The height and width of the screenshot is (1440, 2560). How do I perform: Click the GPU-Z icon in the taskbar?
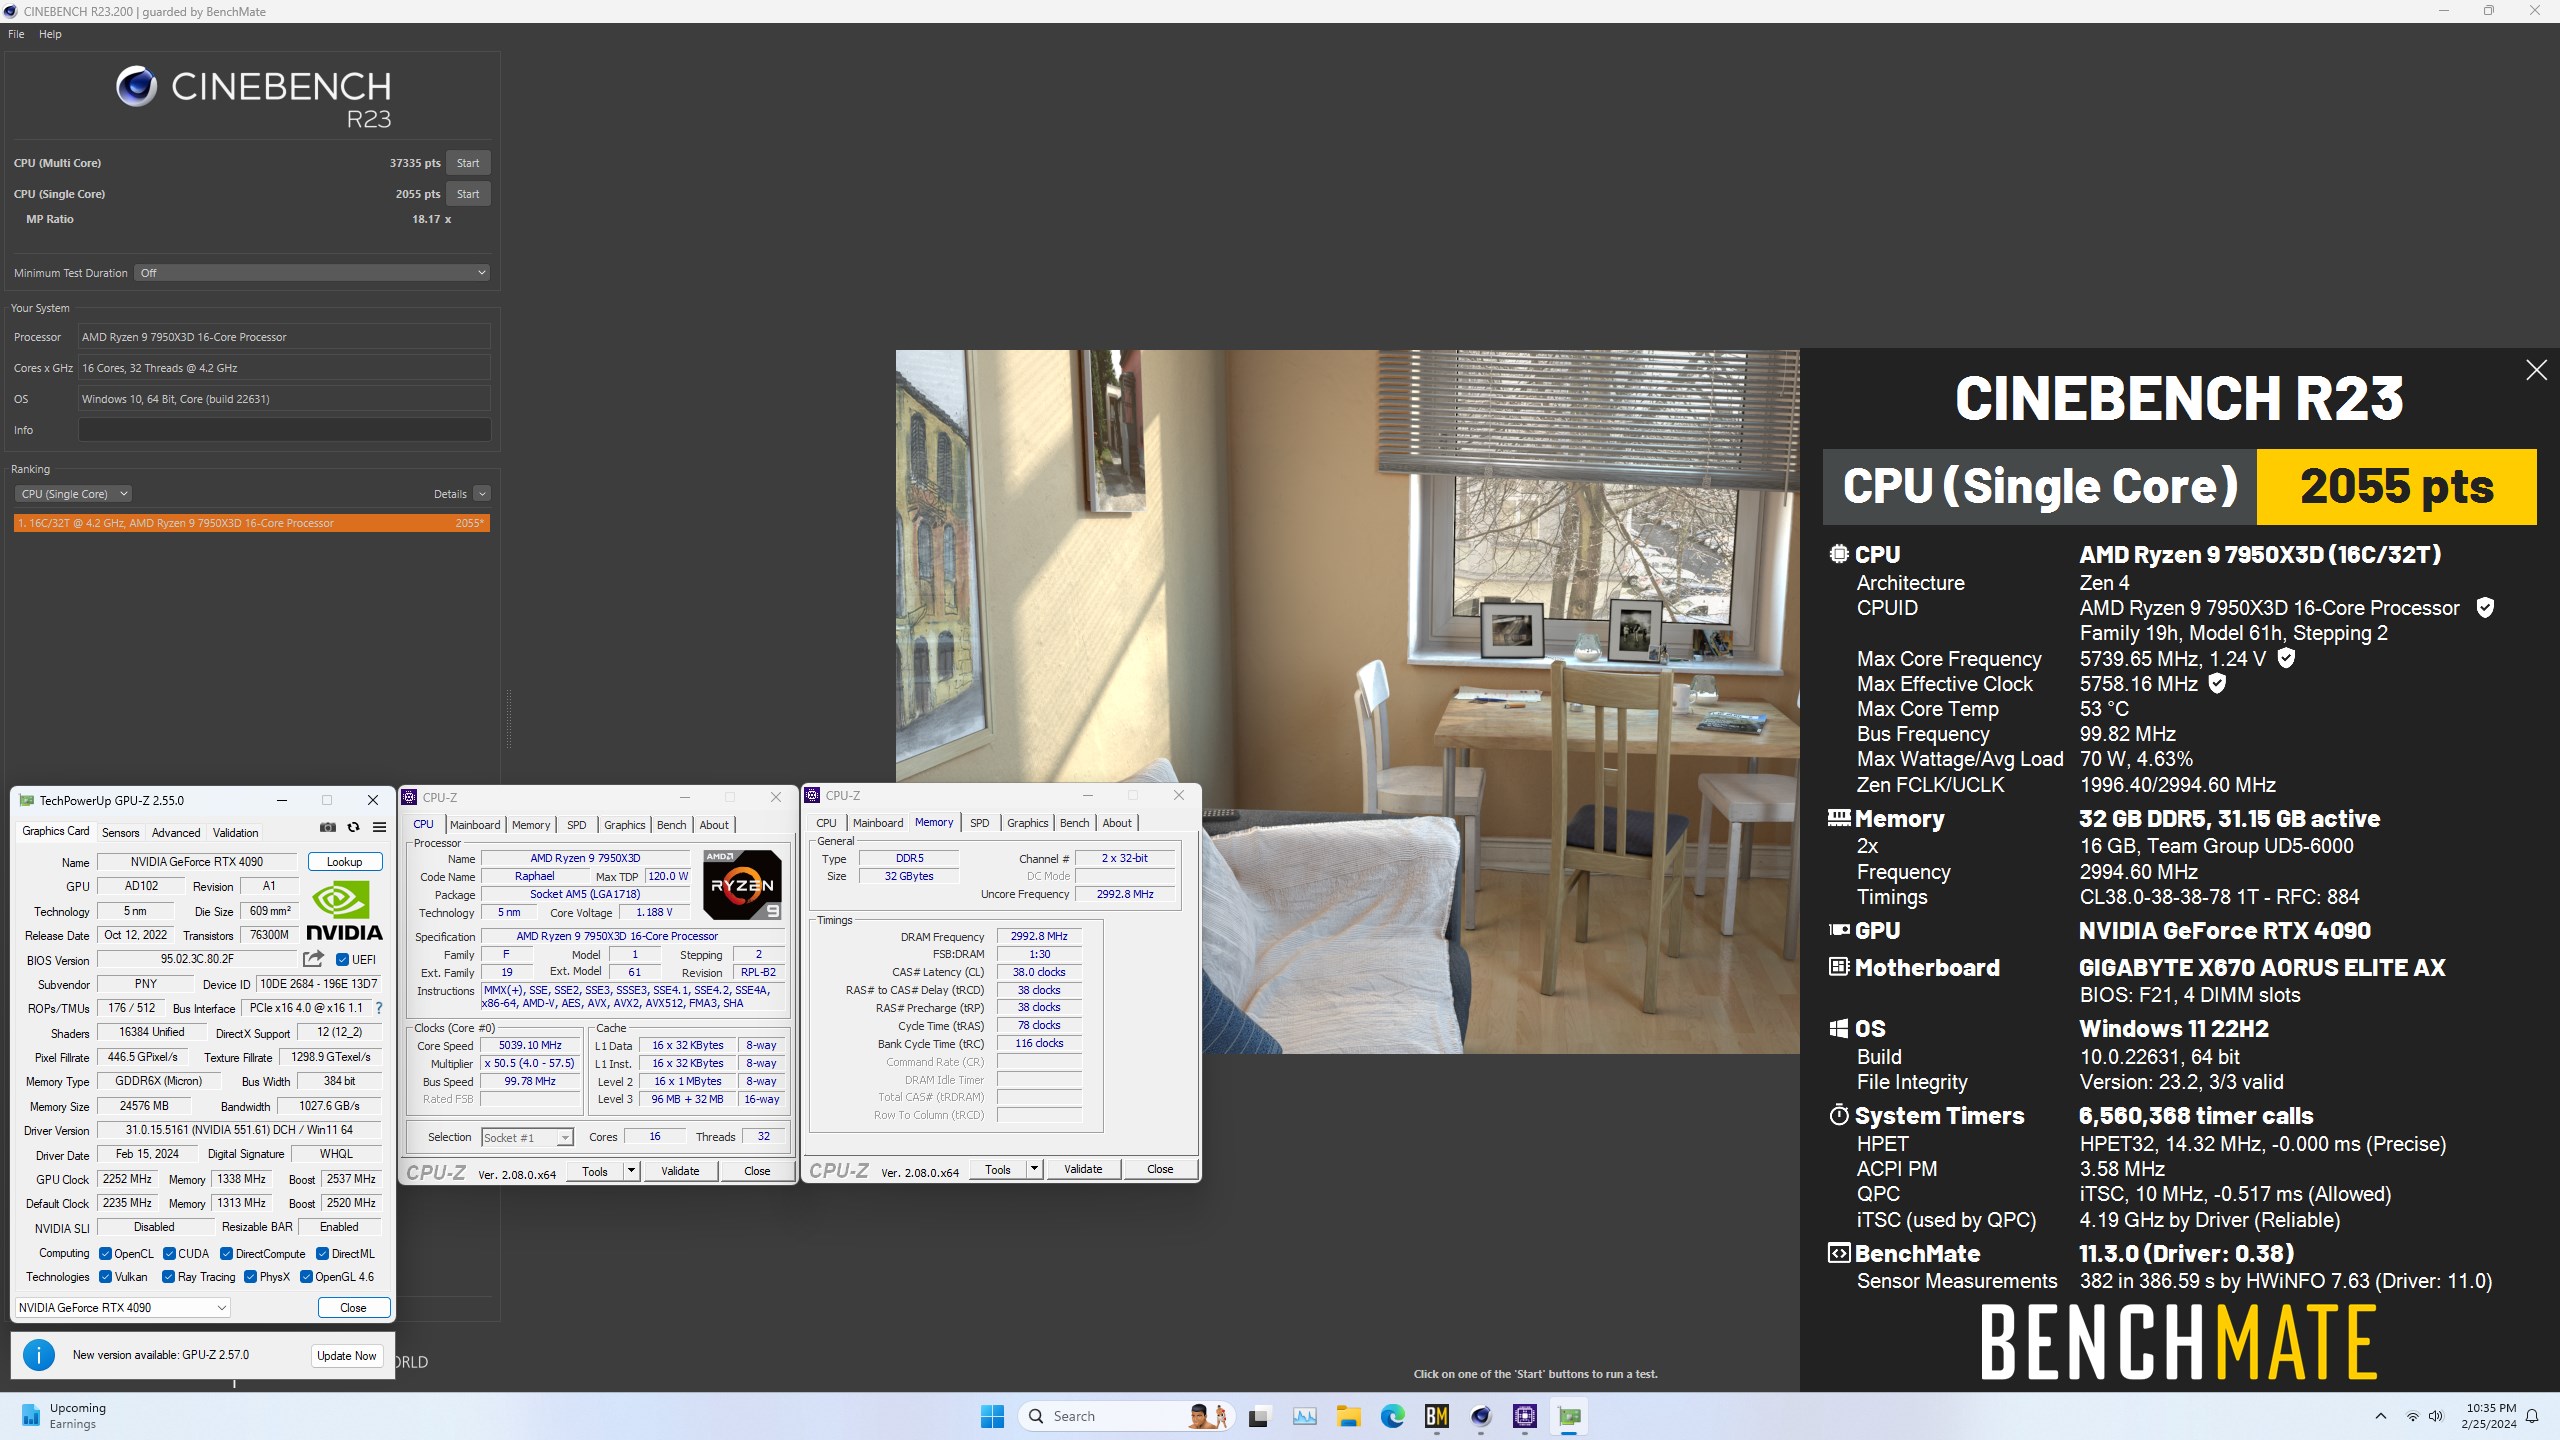click(x=1569, y=1416)
